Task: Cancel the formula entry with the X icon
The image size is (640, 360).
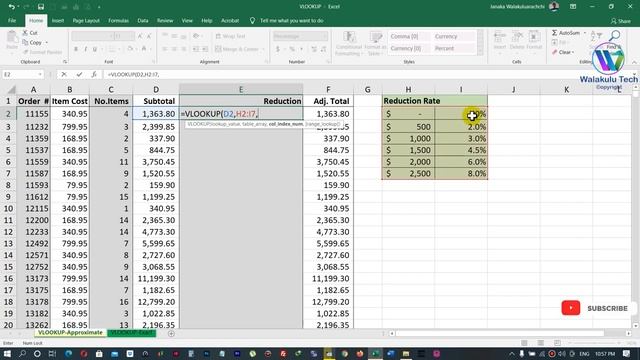Action: coord(64,75)
